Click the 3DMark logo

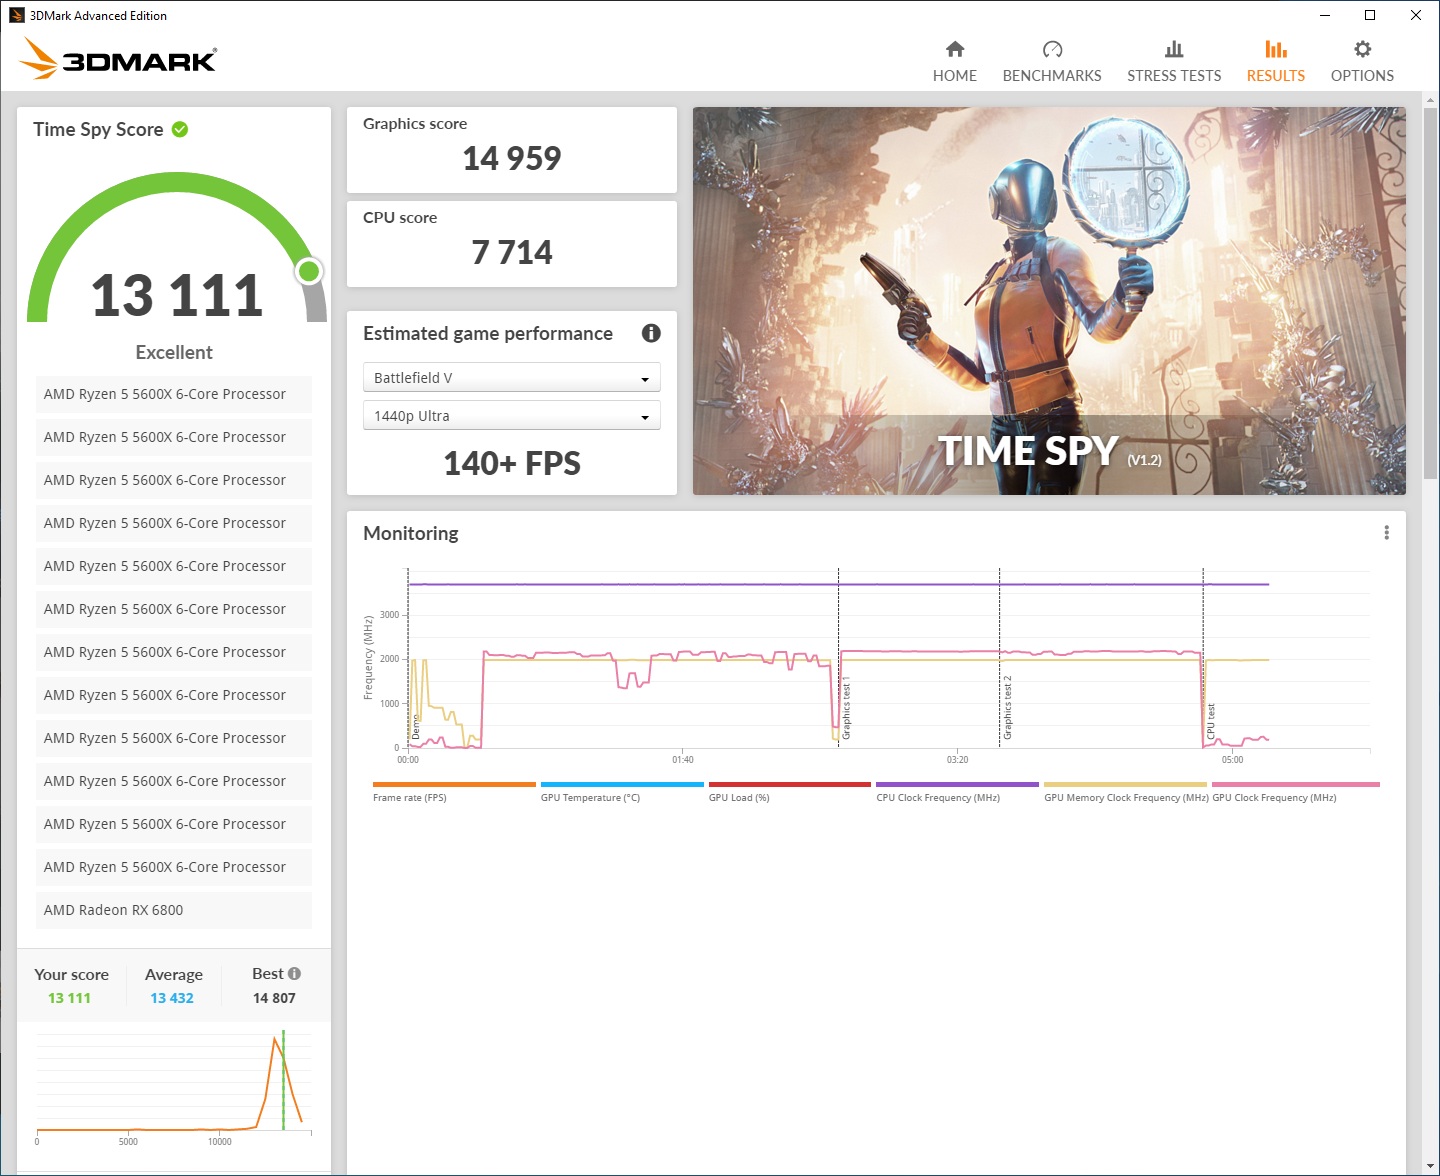tap(118, 58)
